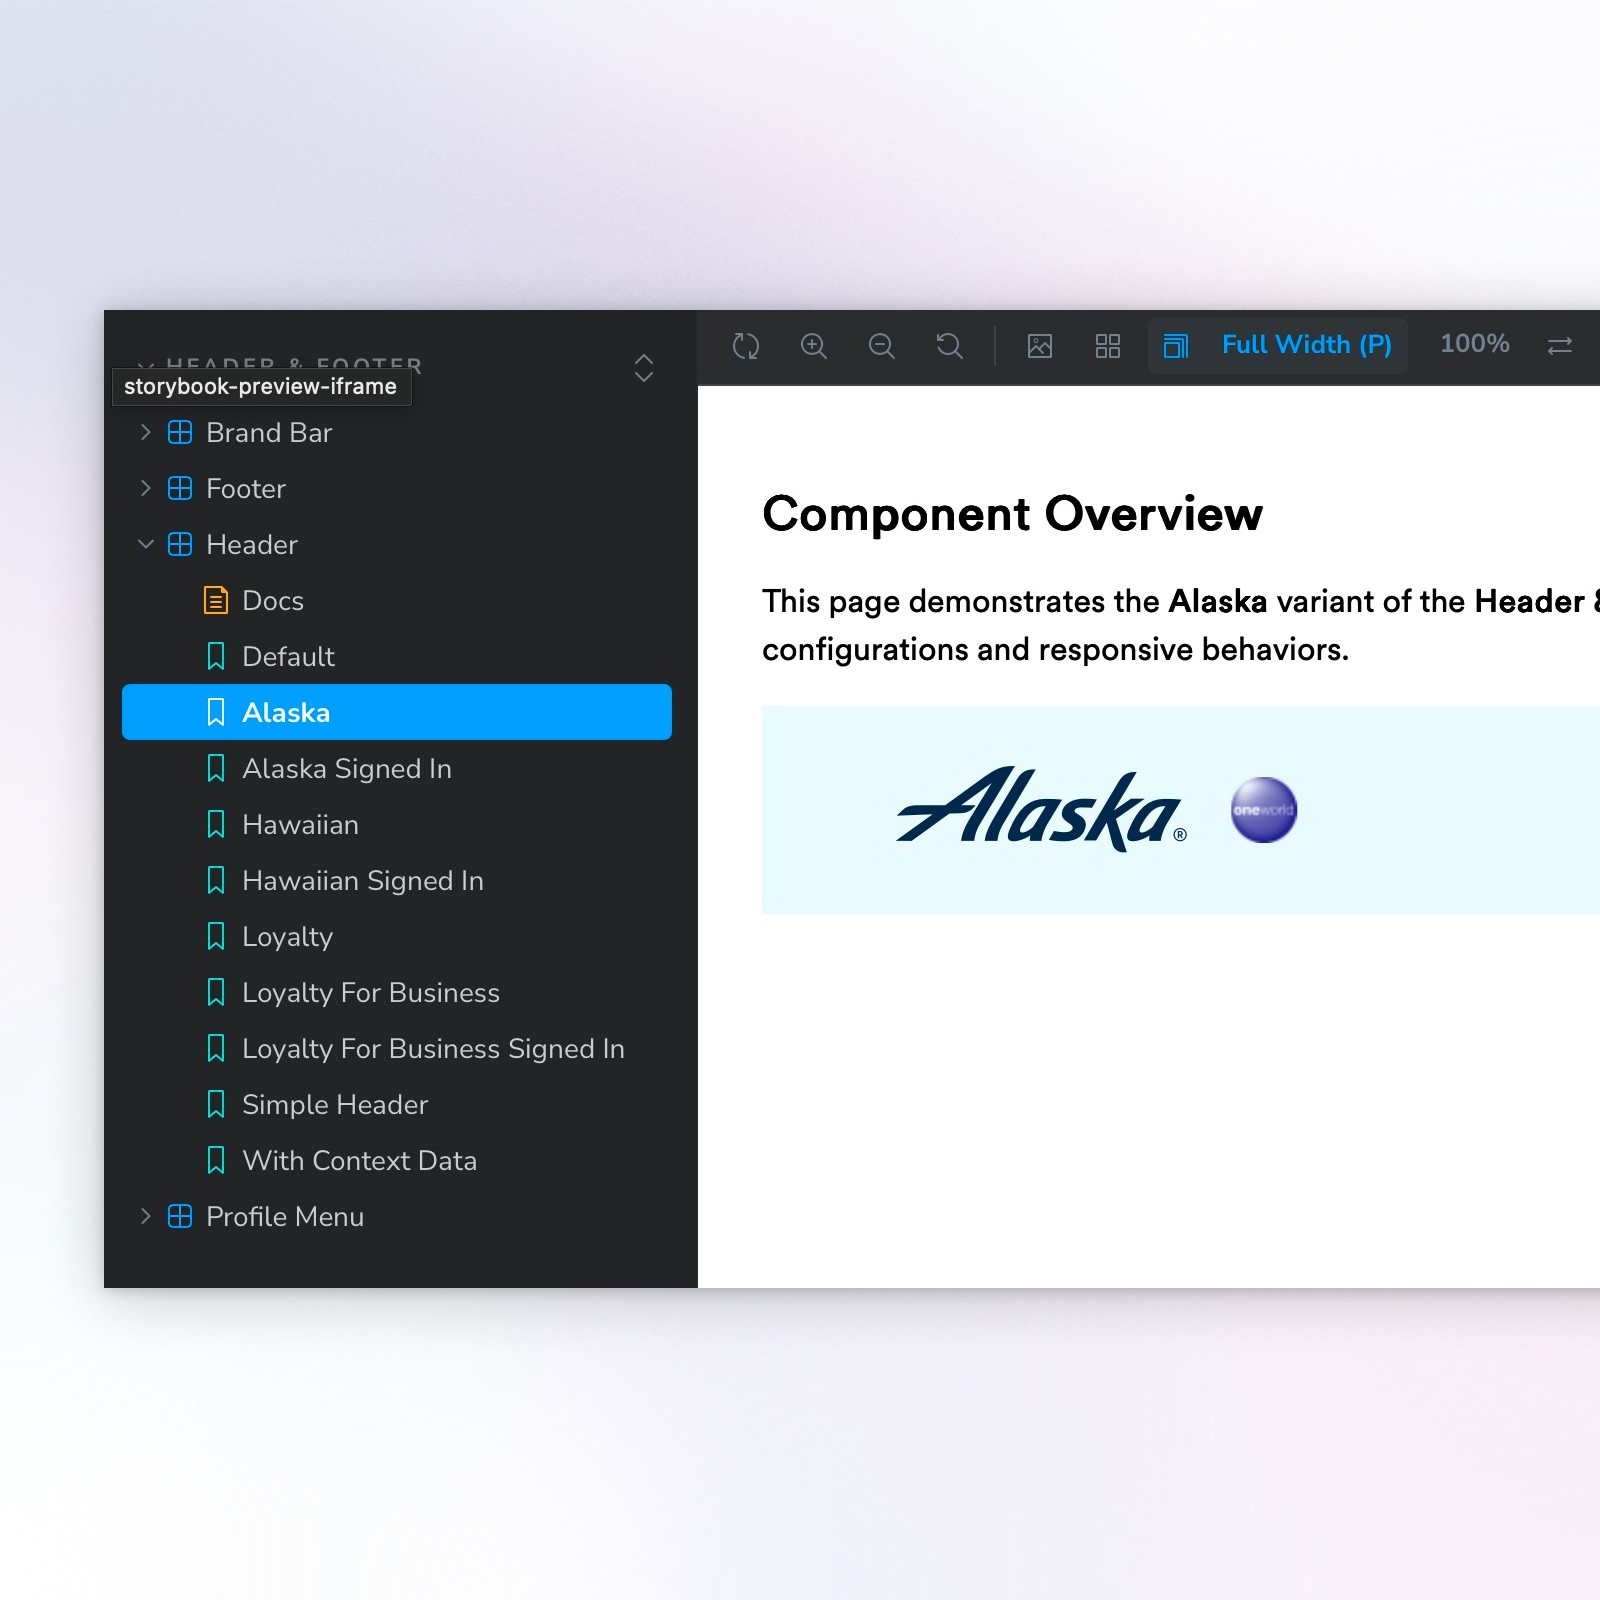Collapse the Header component chevron
Image resolution: width=1600 pixels, height=1600 pixels.
point(145,544)
